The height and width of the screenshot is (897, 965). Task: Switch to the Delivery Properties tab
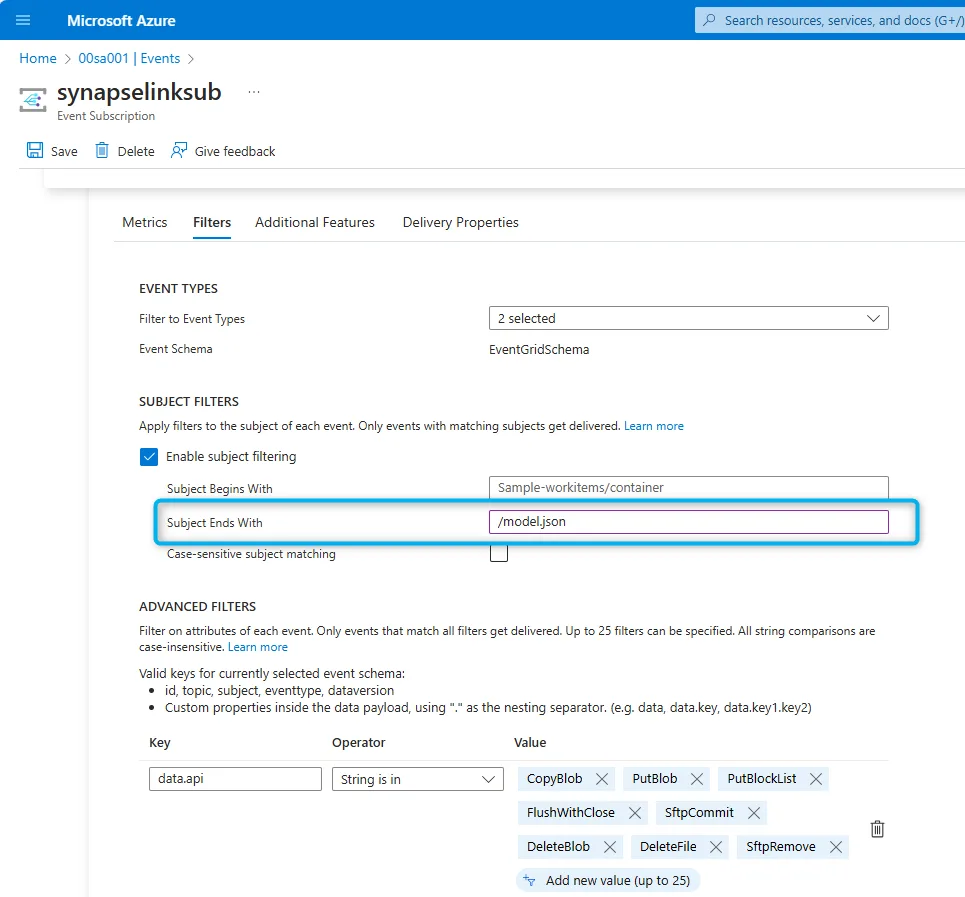pos(460,222)
